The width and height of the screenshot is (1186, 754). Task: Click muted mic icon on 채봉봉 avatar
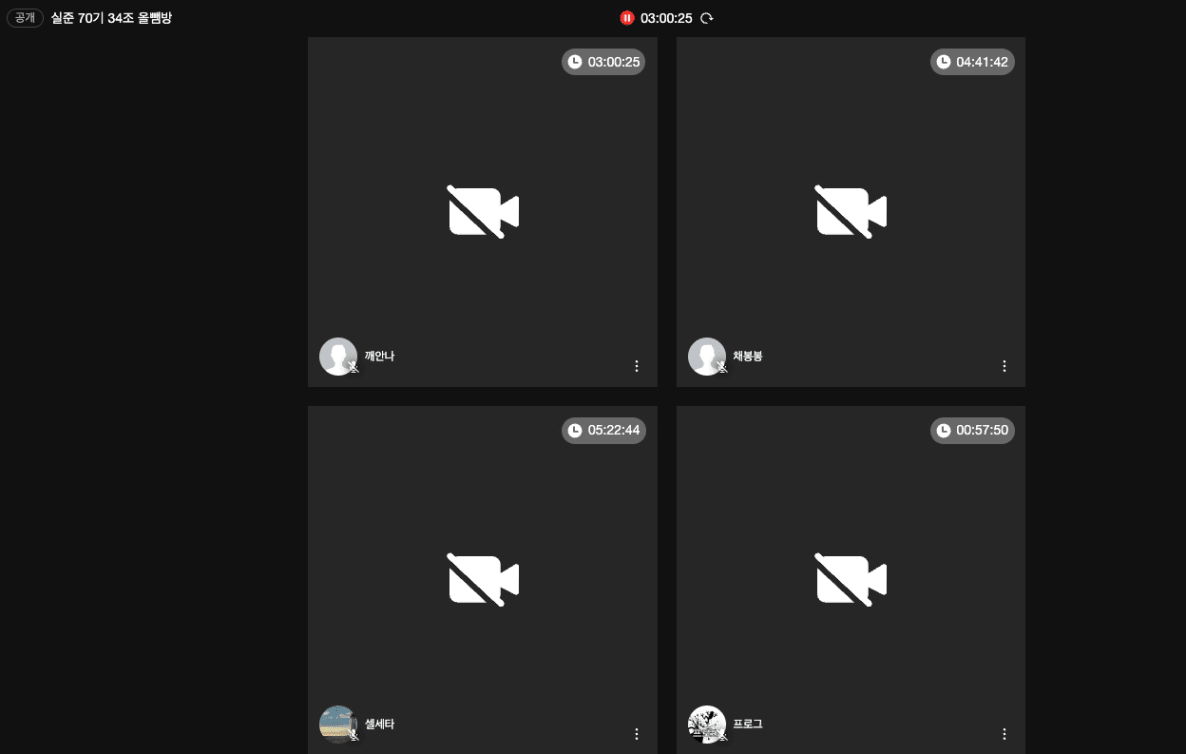pos(722,368)
